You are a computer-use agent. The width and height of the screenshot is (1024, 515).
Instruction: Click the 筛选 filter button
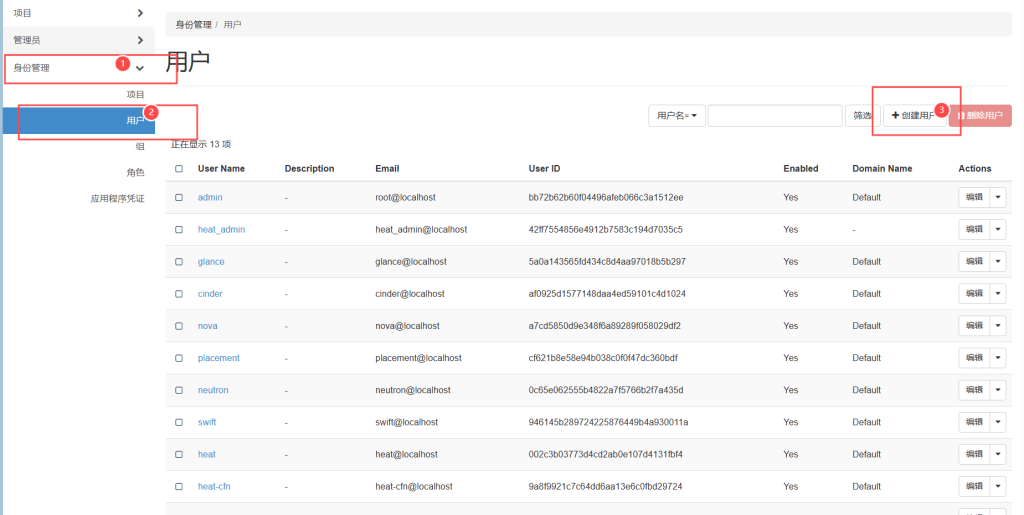(861, 116)
